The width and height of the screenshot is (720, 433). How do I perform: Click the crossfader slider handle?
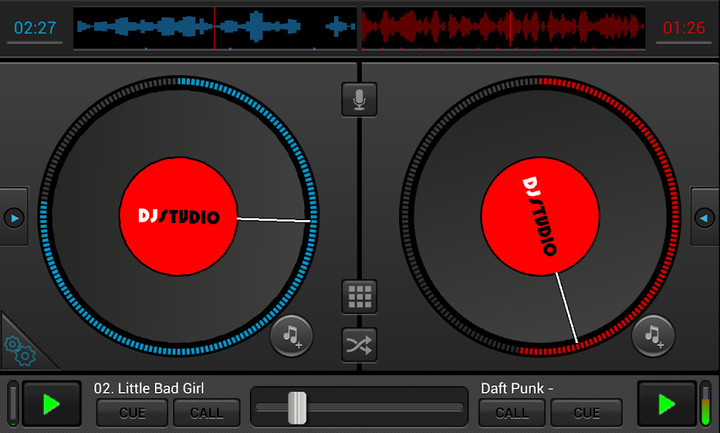click(297, 407)
